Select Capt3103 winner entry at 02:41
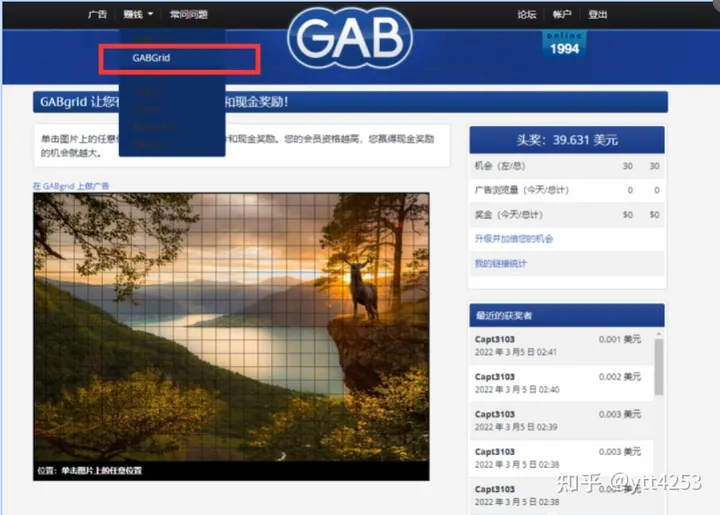Viewport: 720px width, 515px height. tap(562, 346)
